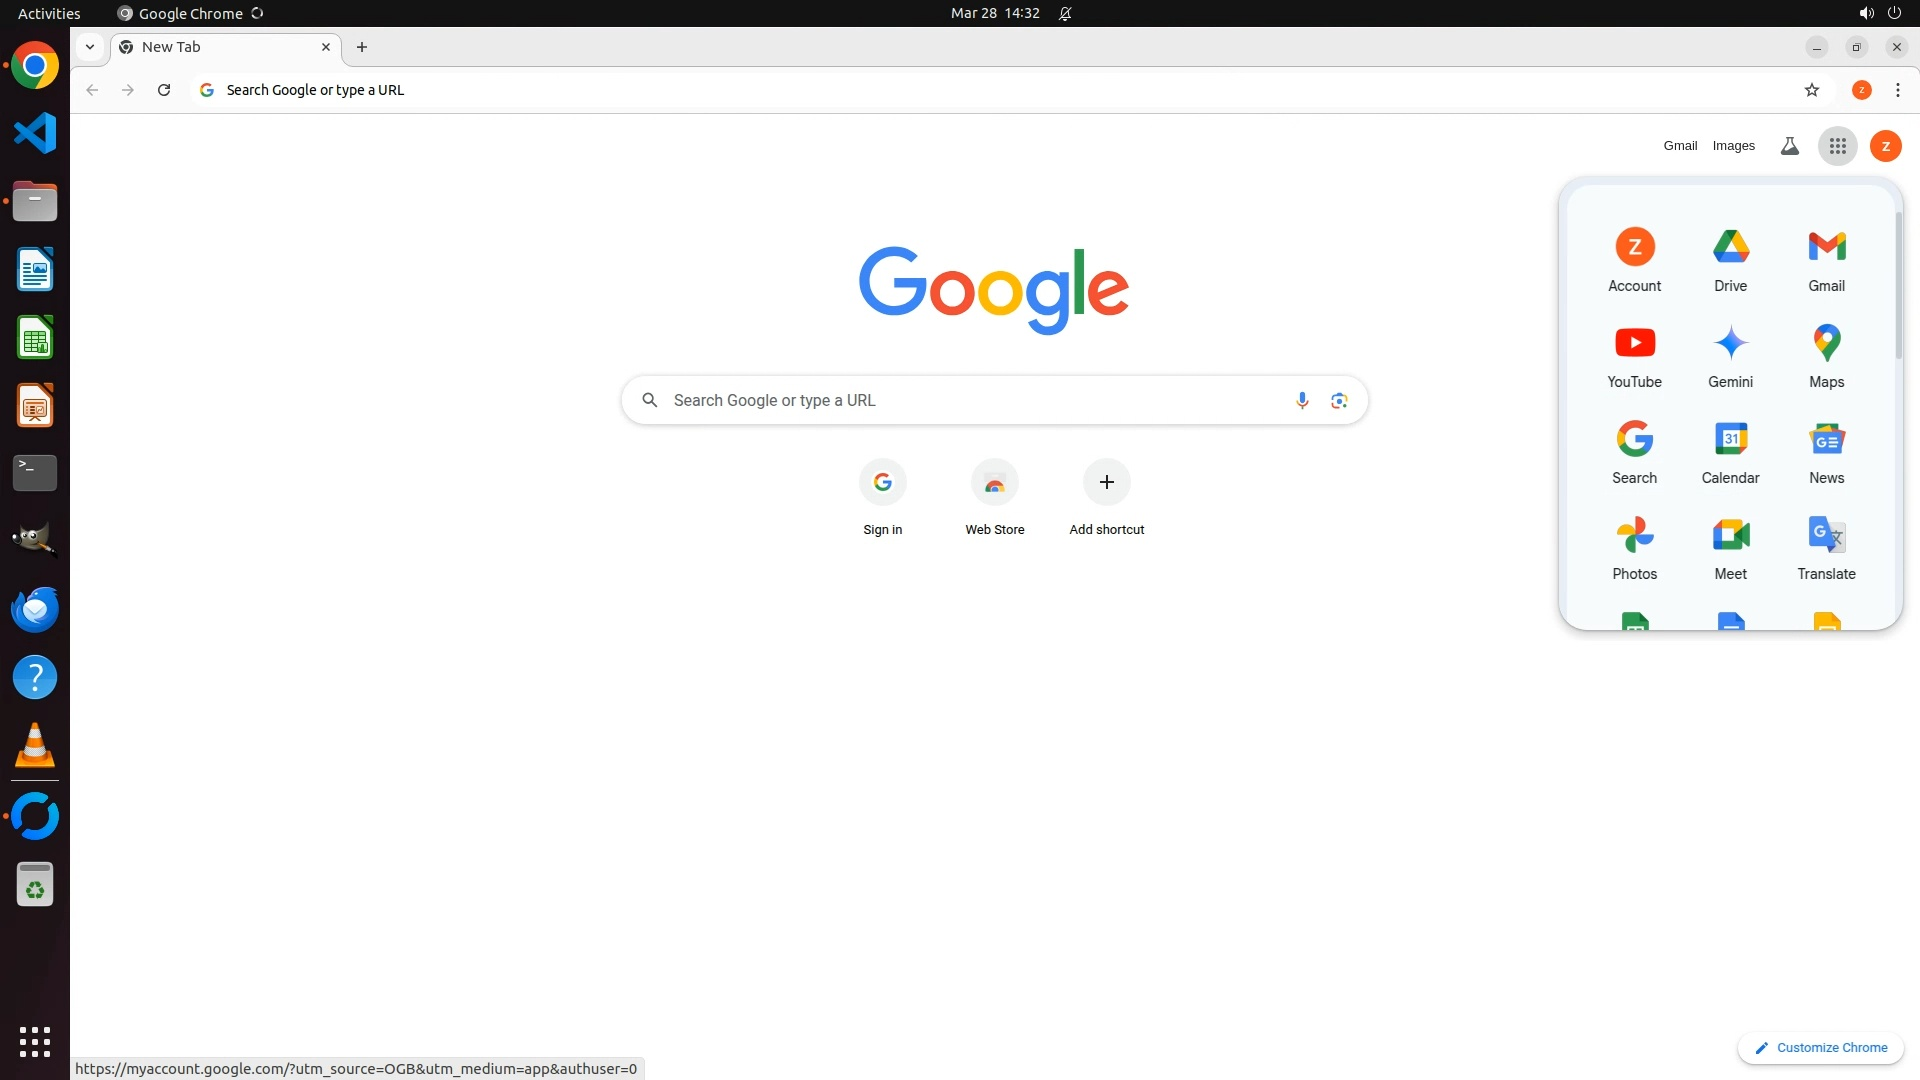Click the Customize Chrome button

coord(1820,1047)
